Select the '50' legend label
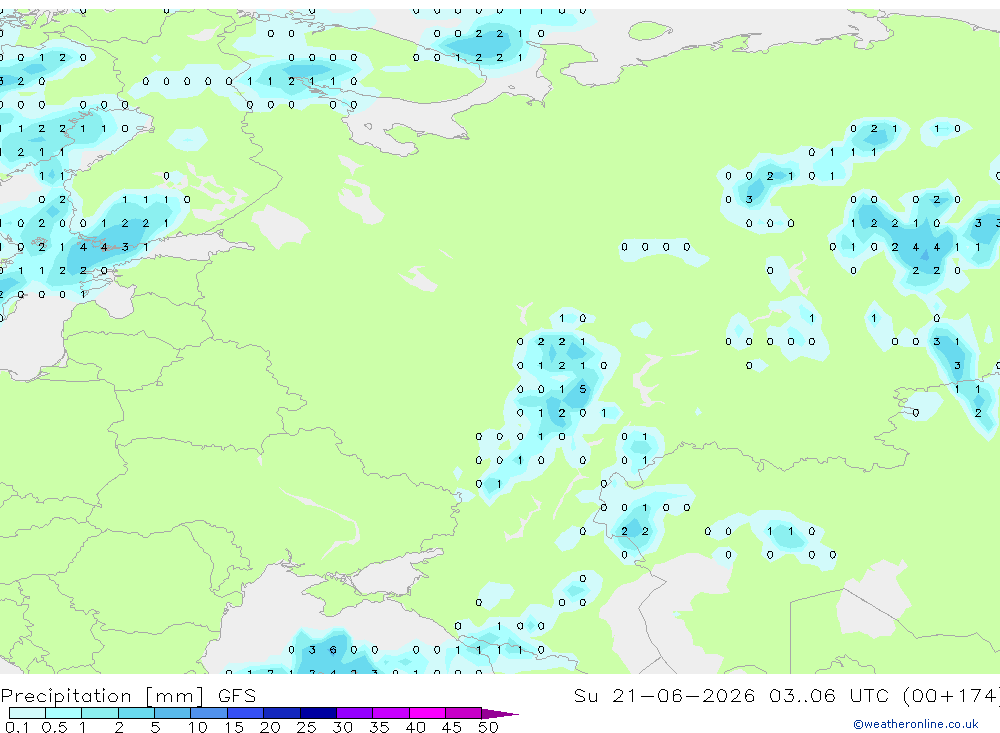Viewport: 1000px width, 733px height. (x=488, y=727)
